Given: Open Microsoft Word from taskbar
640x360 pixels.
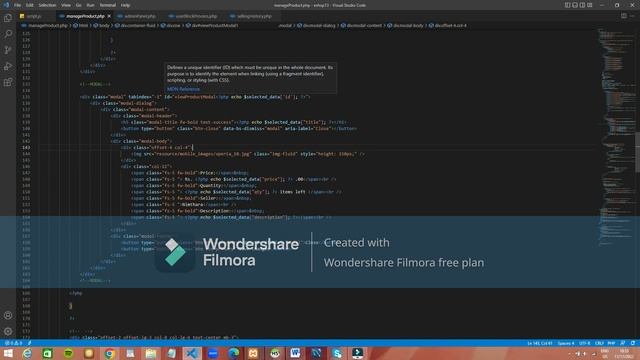Looking at the screenshot, I should click(295, 353).
